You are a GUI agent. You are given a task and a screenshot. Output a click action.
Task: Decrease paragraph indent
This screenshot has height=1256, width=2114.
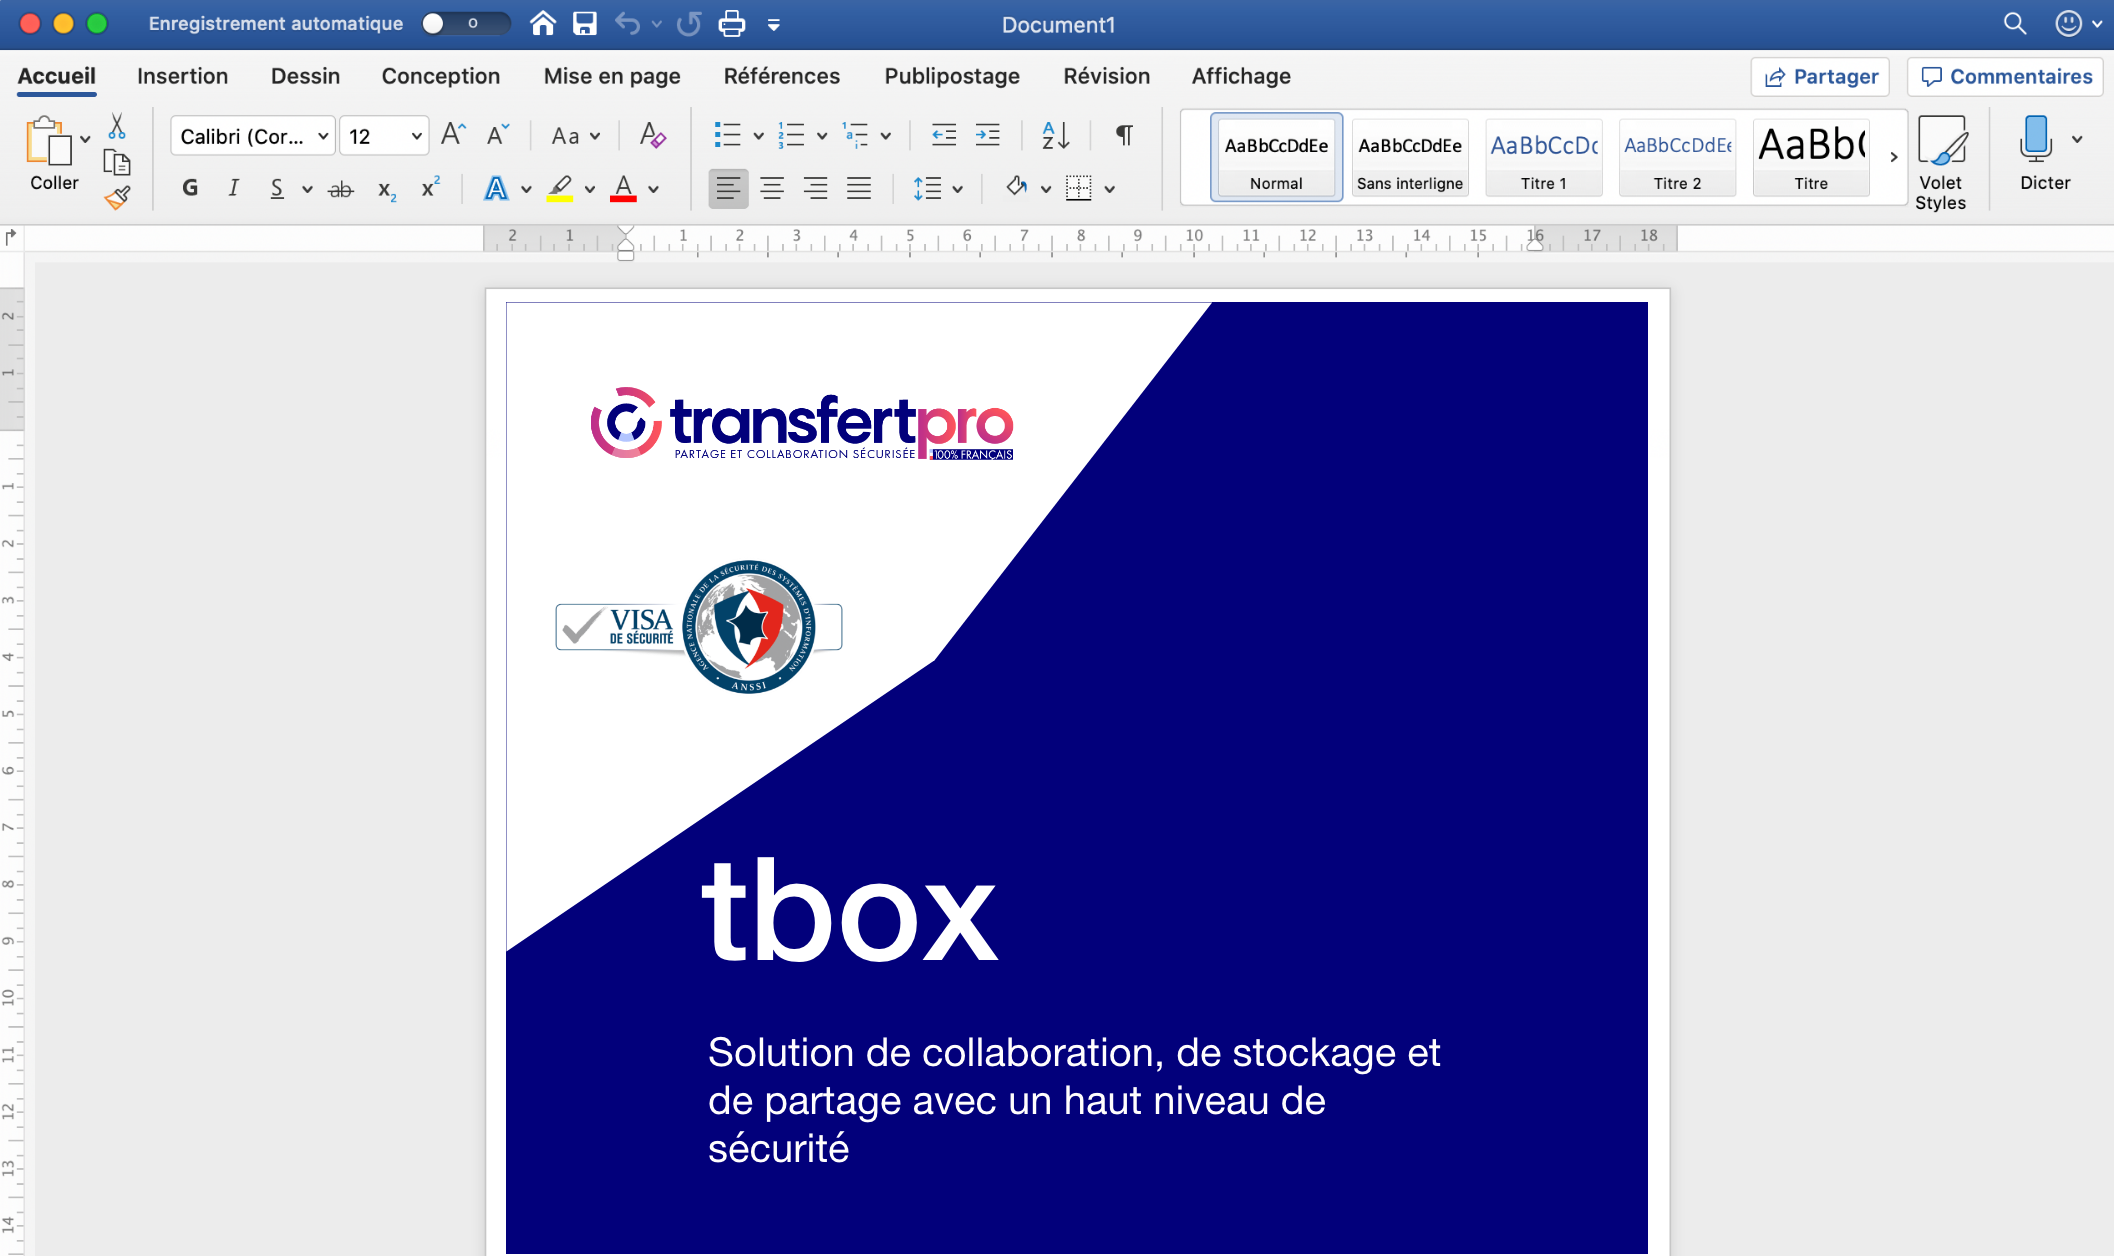tap(944, 135)
